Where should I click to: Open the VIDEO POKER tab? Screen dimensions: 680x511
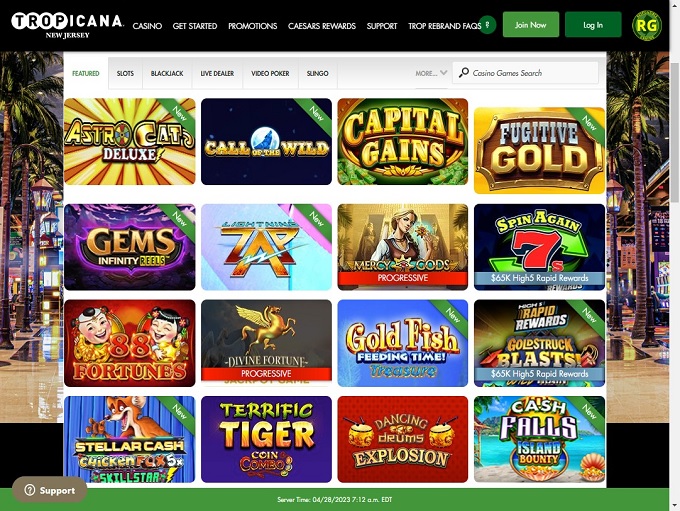point(270,73)
